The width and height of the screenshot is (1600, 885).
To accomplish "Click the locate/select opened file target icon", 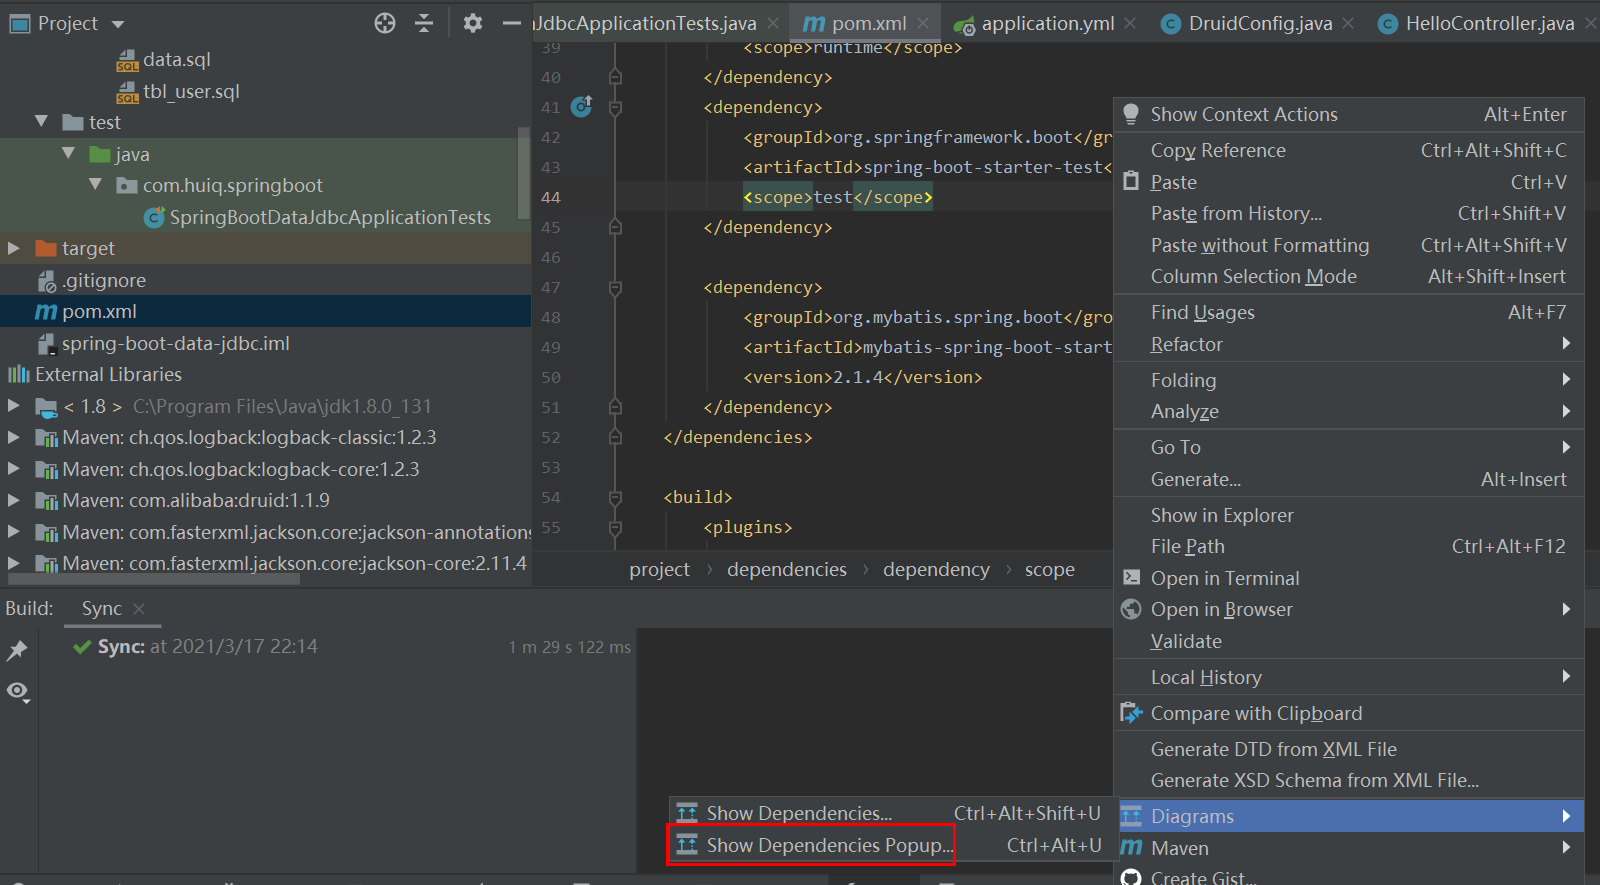I will [385, 23].
